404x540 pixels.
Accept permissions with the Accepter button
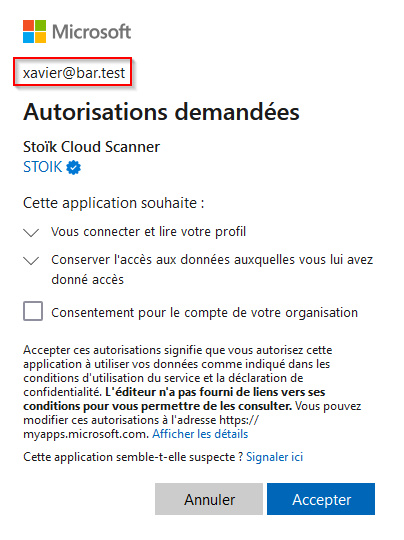point(321,499)
